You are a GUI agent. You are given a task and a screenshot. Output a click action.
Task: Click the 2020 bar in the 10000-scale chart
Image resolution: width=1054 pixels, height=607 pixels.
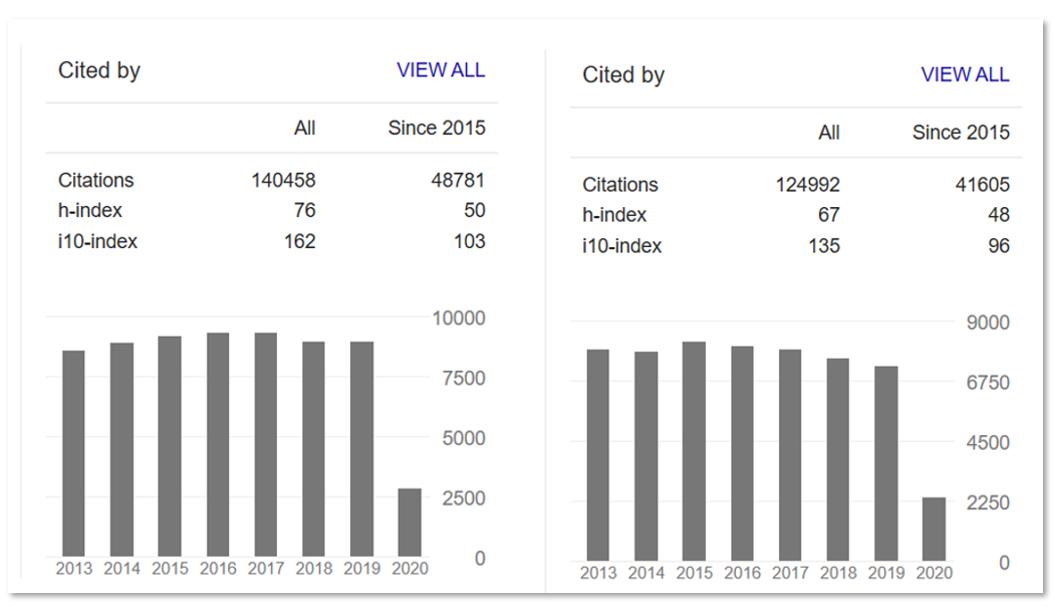point(409,522)
